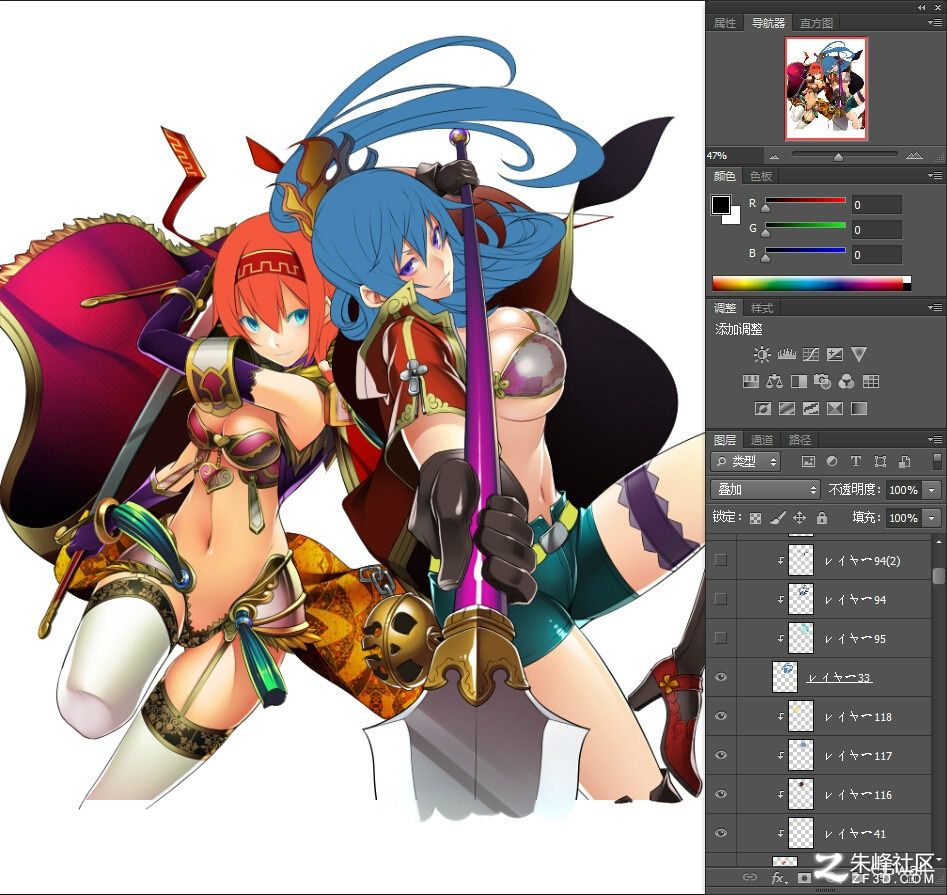Viewport: 947px width, 895px height.
Task: Add a Gradient Map adjustment
Action: click(x=859, y=409)
